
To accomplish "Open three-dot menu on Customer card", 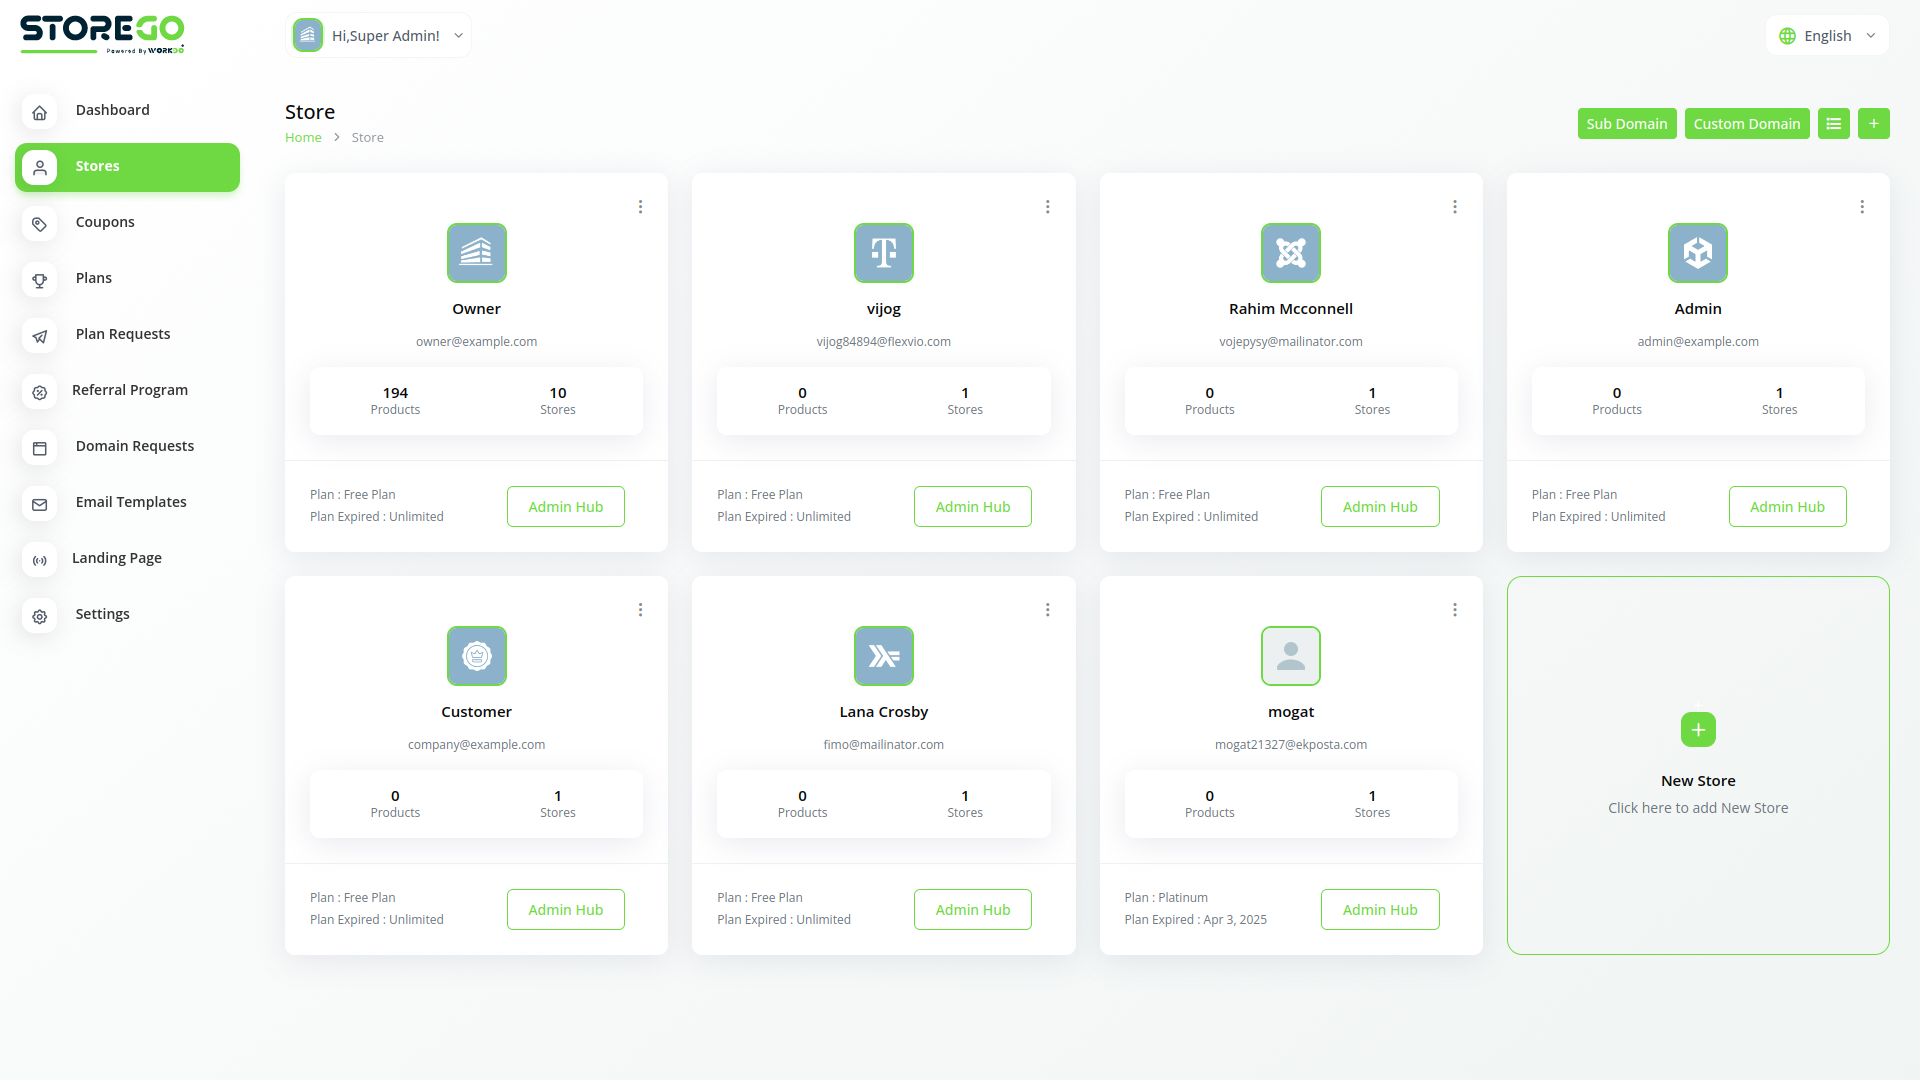I will tap(640, 610).
